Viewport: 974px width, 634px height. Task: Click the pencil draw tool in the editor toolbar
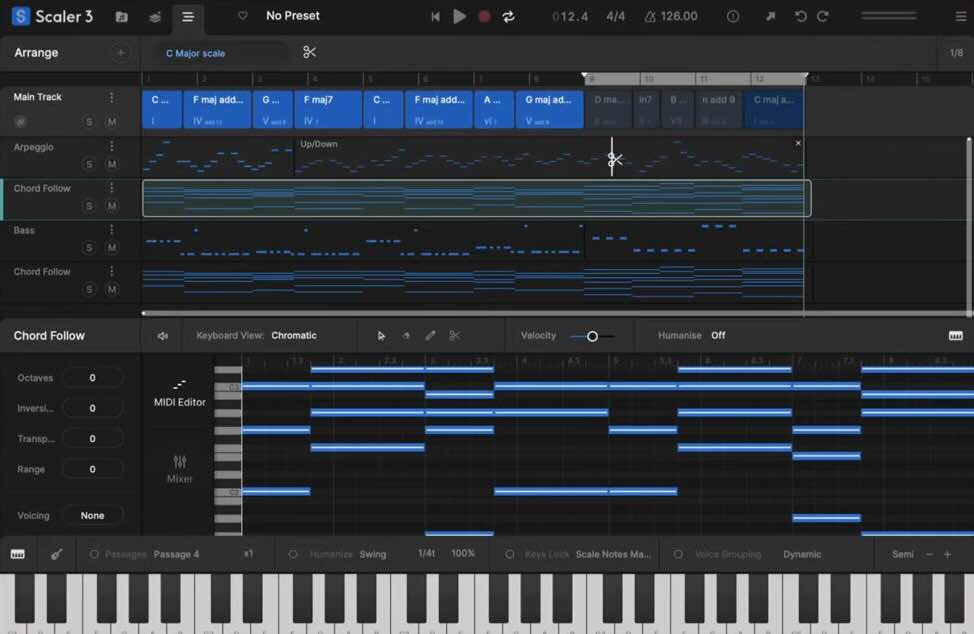click(x=430, y=336)
